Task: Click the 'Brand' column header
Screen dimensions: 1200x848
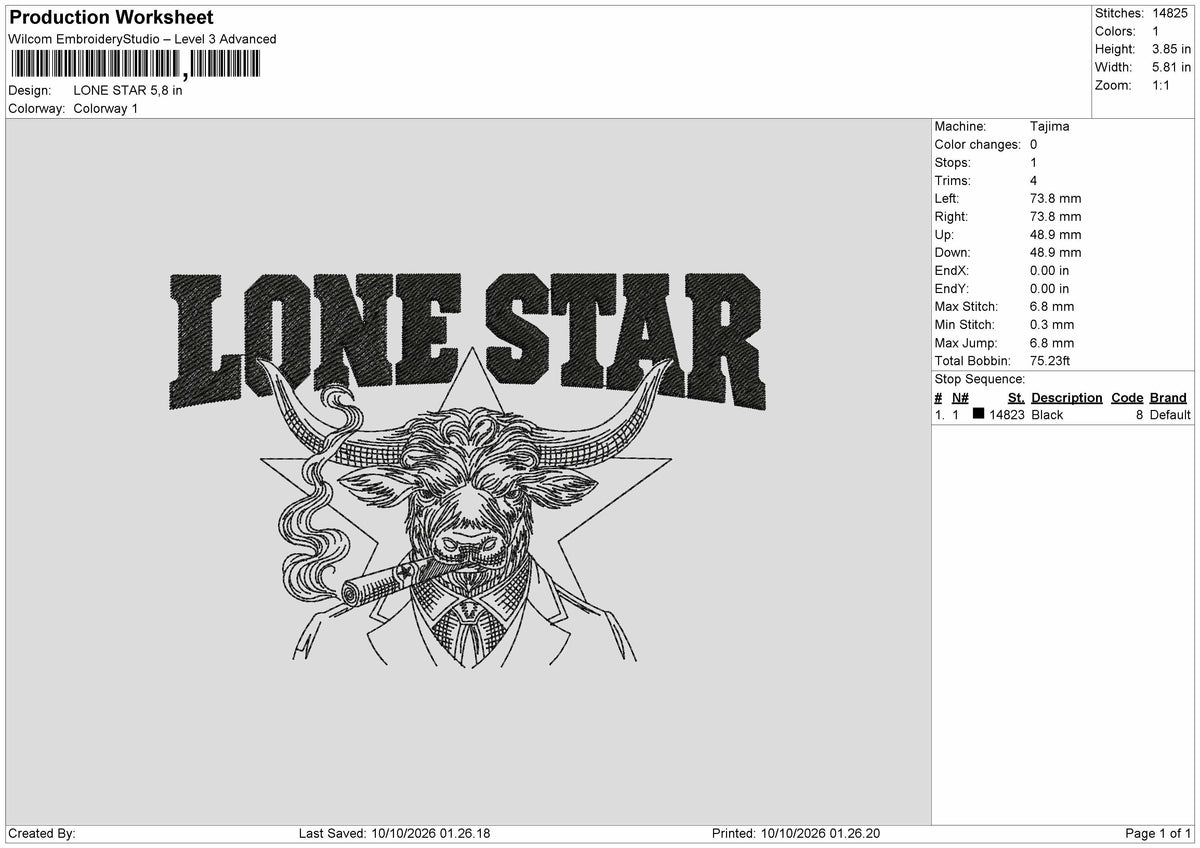Action: pos(1168,397)
